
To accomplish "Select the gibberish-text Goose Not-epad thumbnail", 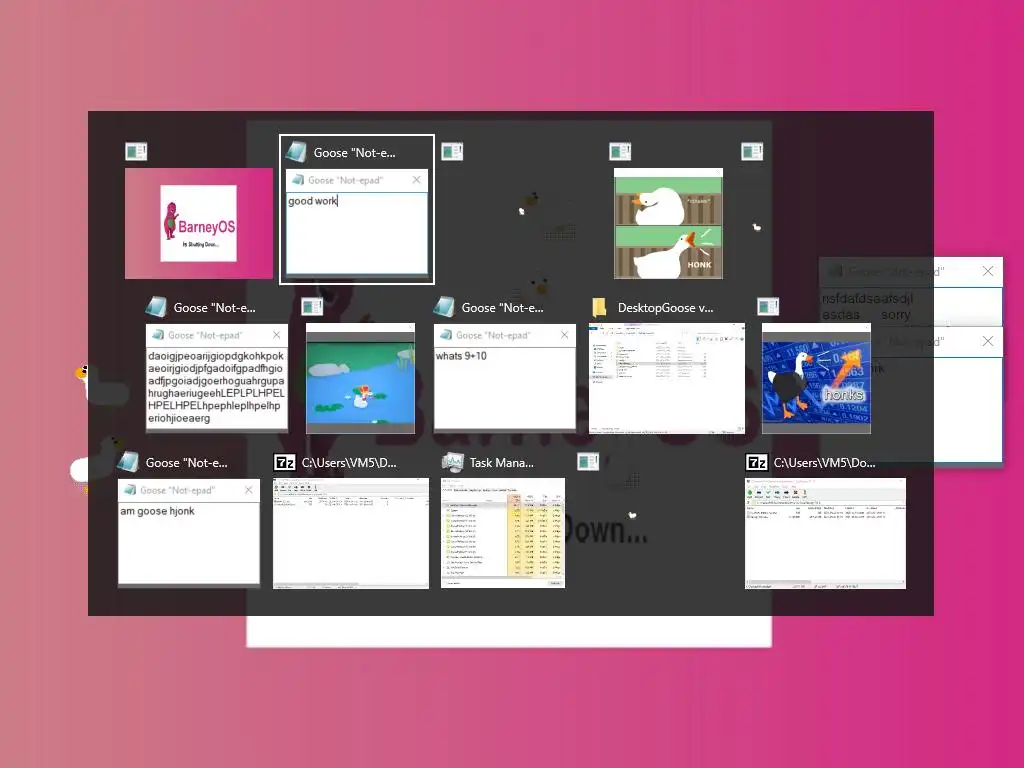I will click(x=217, y=377).
